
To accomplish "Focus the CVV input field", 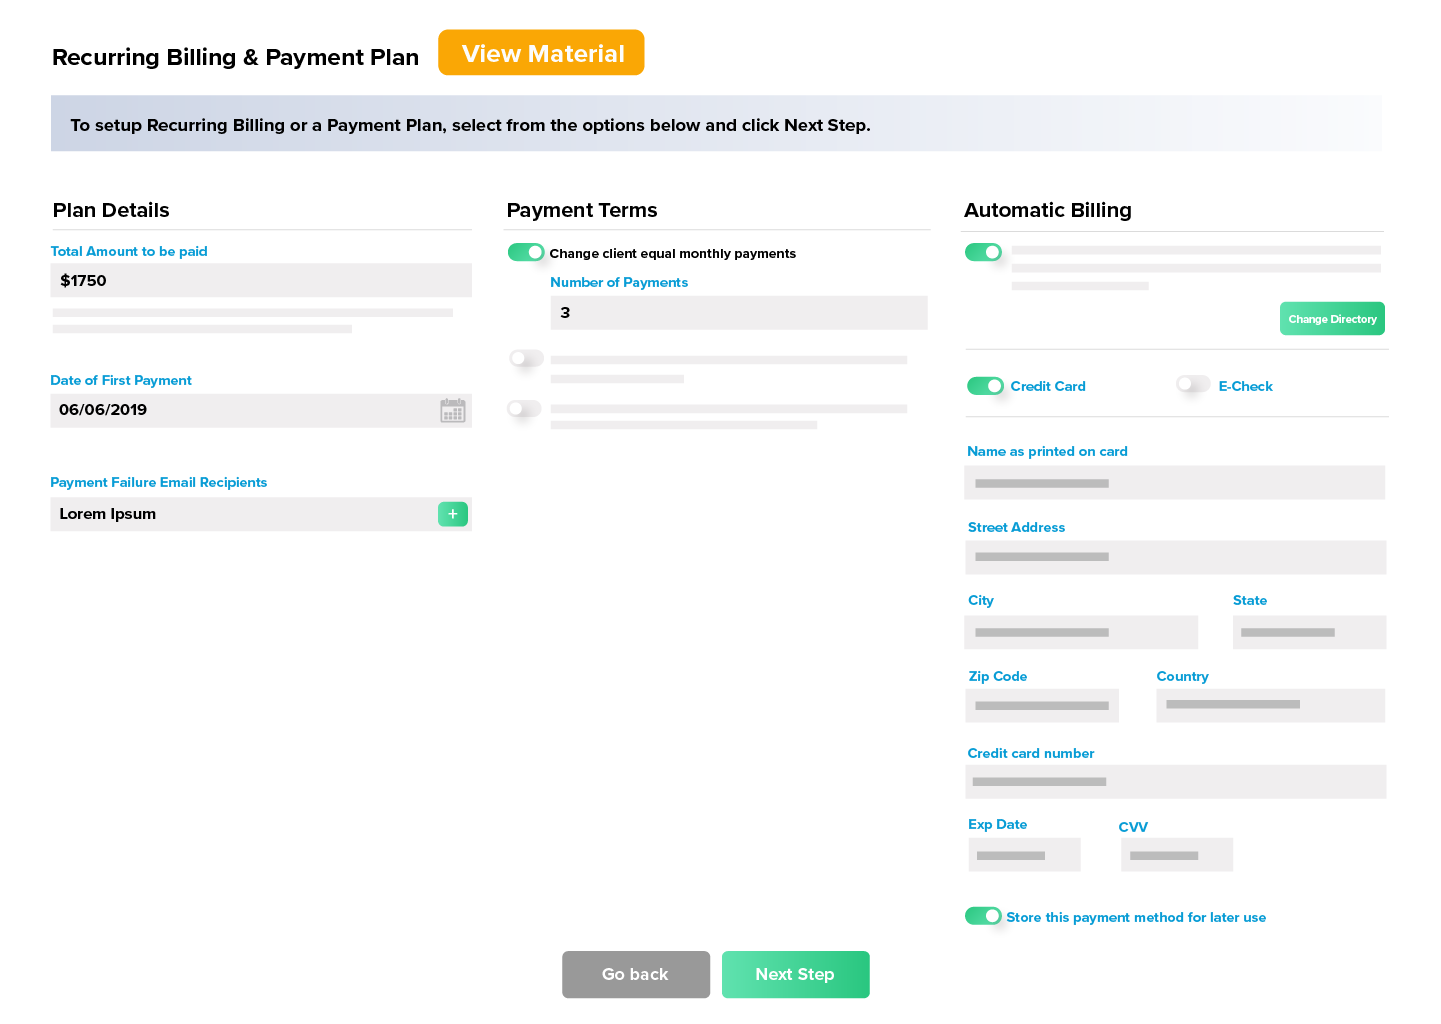I will coord(1176,855).
